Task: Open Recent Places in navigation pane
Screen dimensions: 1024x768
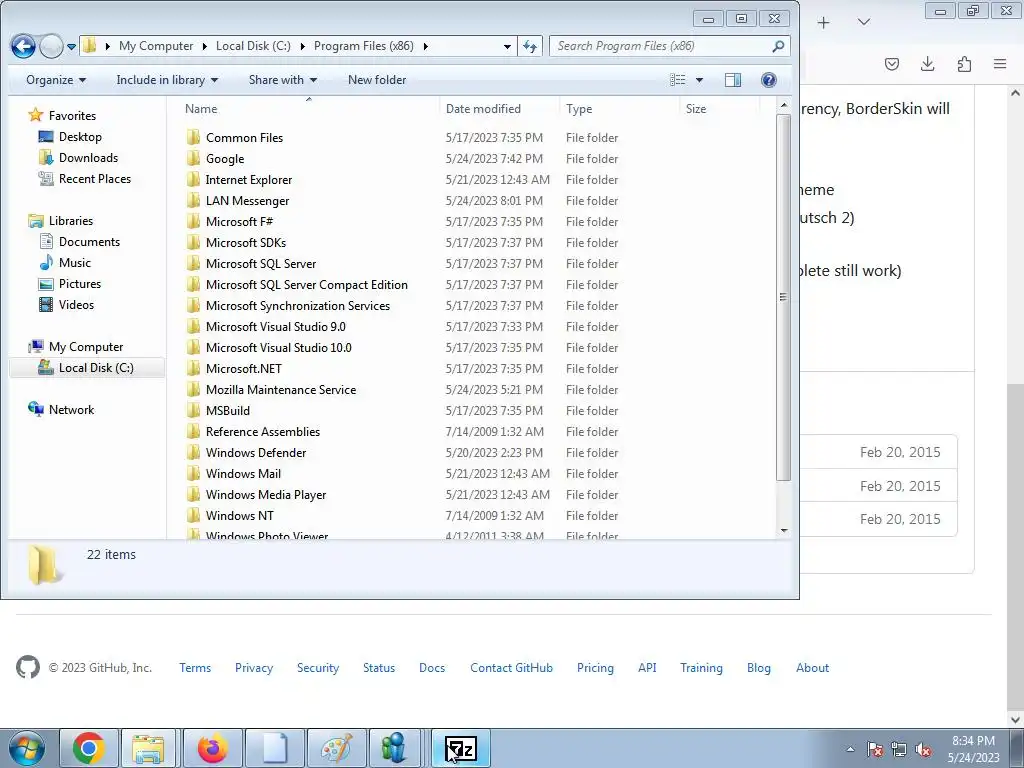Action: [85, 178]
